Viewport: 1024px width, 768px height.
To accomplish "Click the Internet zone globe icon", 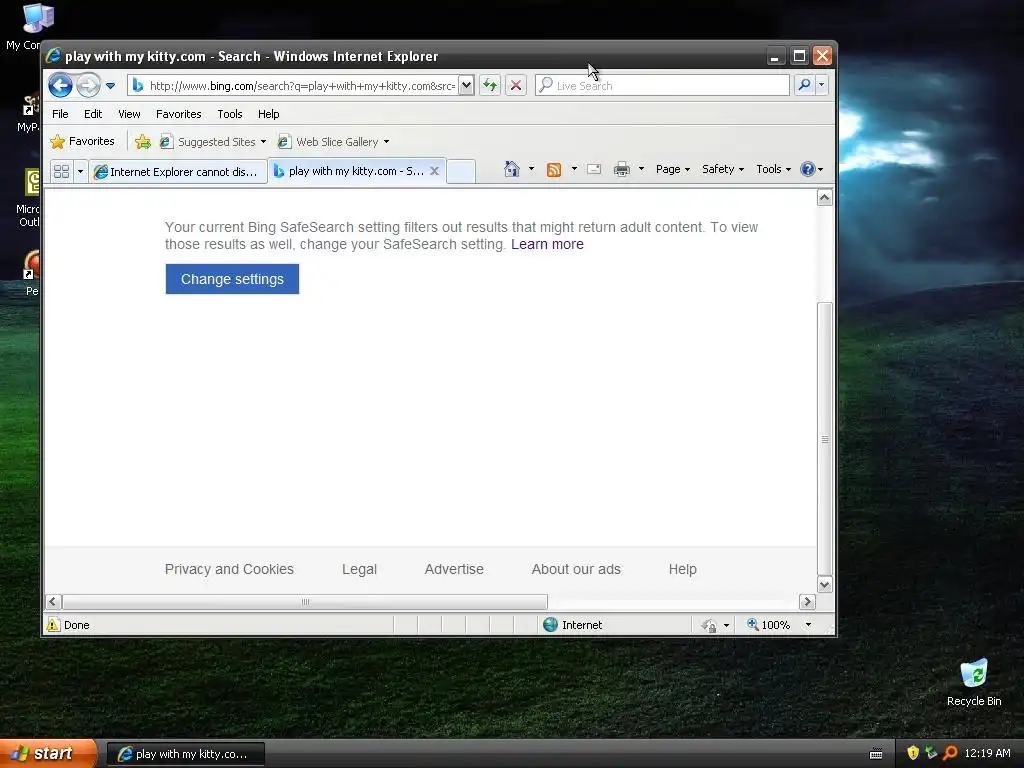I will point(551,624).
